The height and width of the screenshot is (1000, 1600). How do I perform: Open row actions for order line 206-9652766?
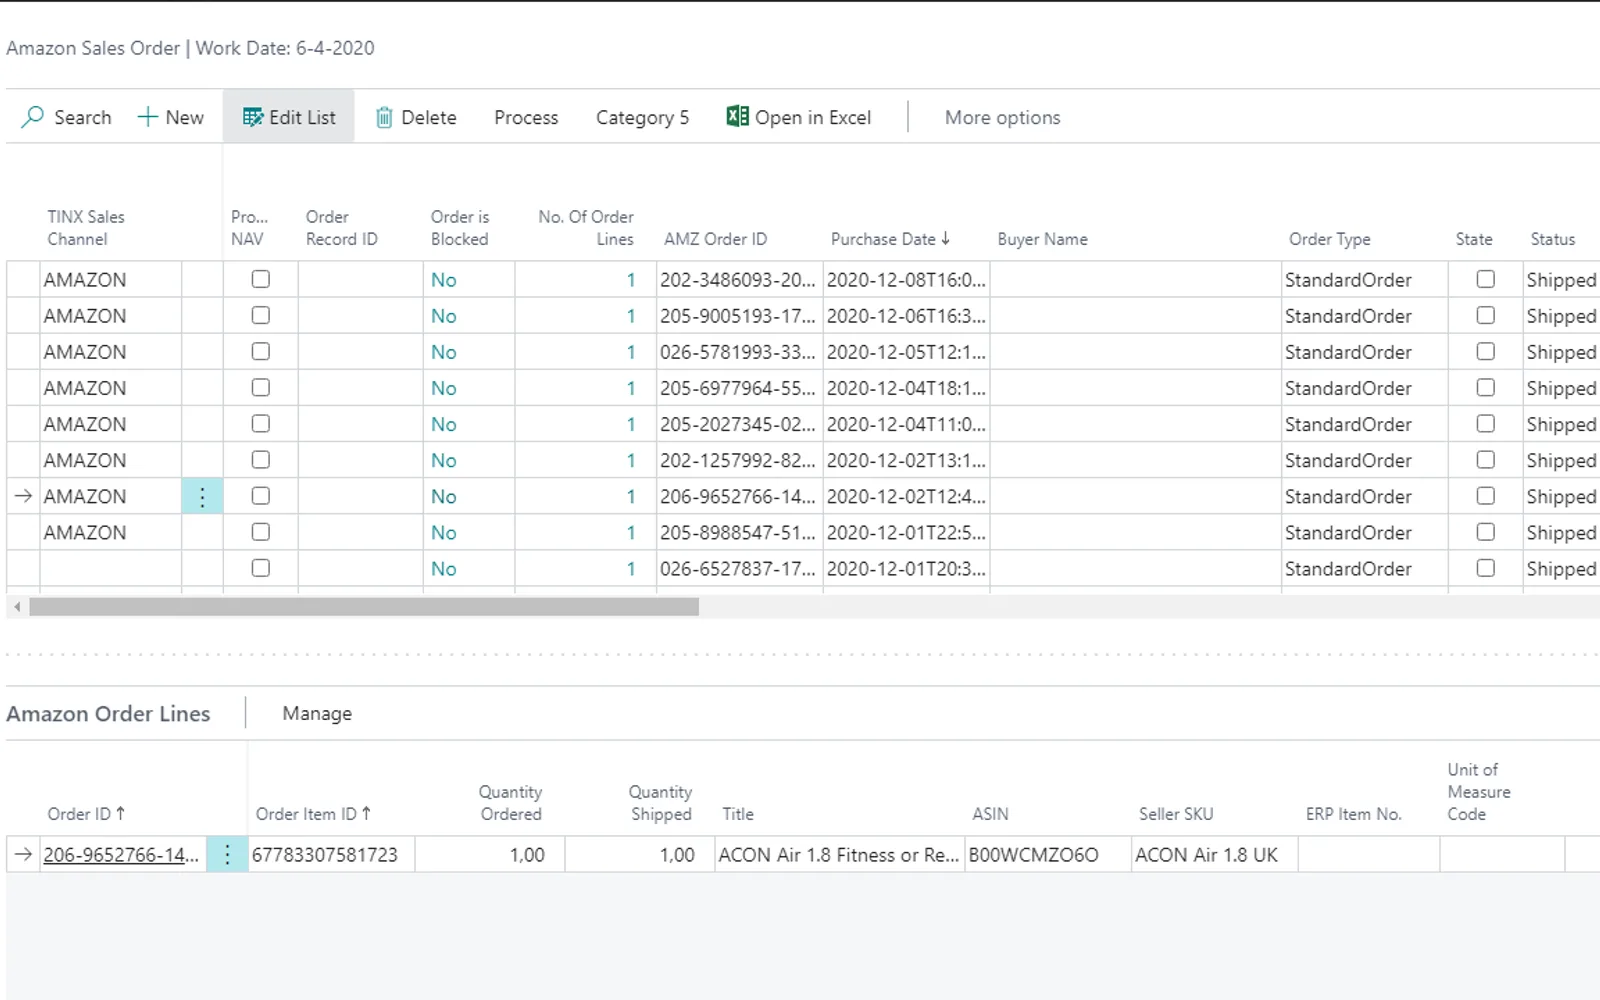[227, 855]
